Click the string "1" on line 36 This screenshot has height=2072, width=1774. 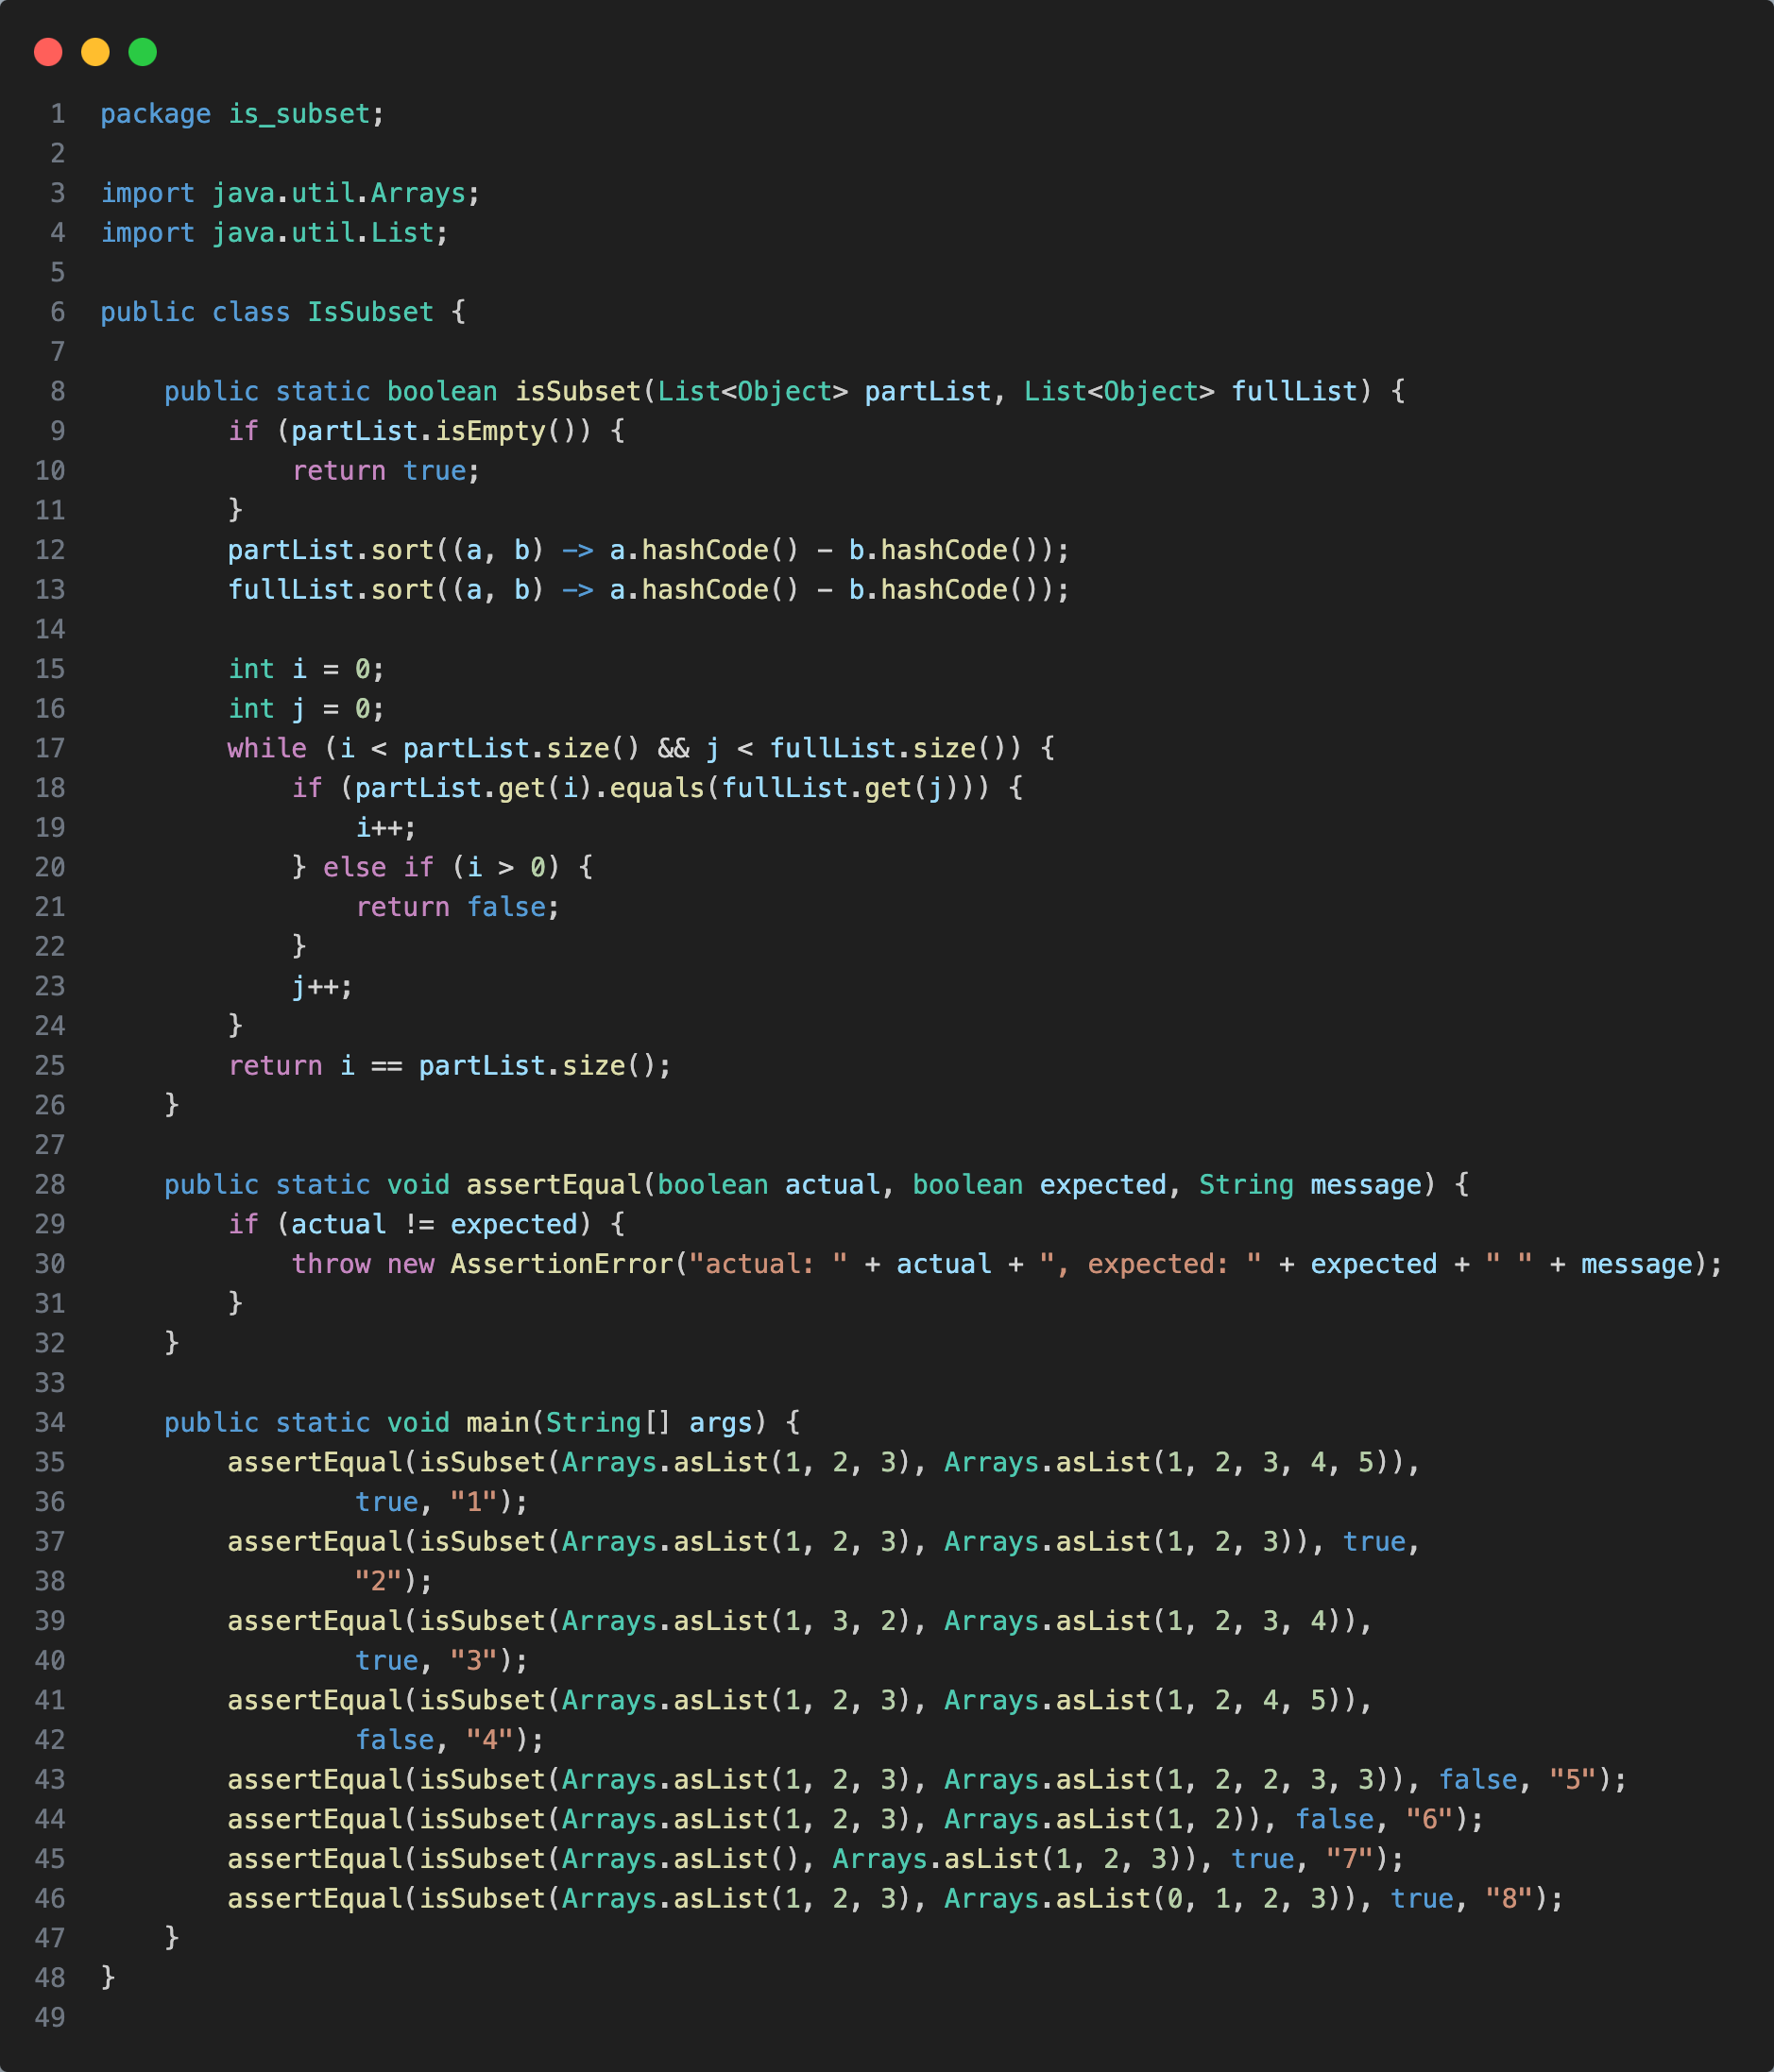click(x=474, y=1502)
